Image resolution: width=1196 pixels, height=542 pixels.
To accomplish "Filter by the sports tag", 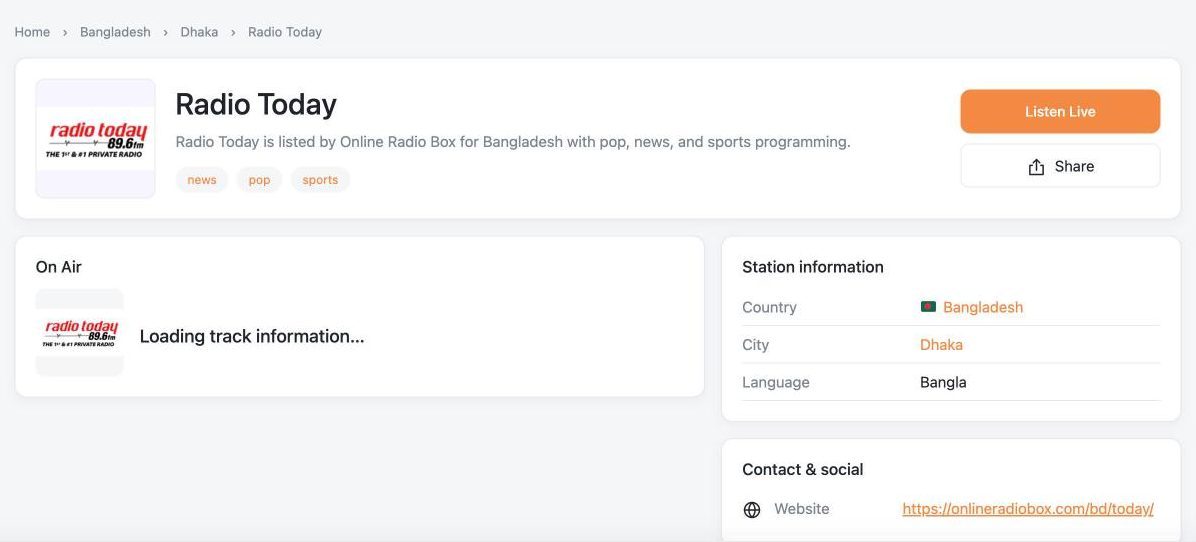I will [x=320, y=180].
